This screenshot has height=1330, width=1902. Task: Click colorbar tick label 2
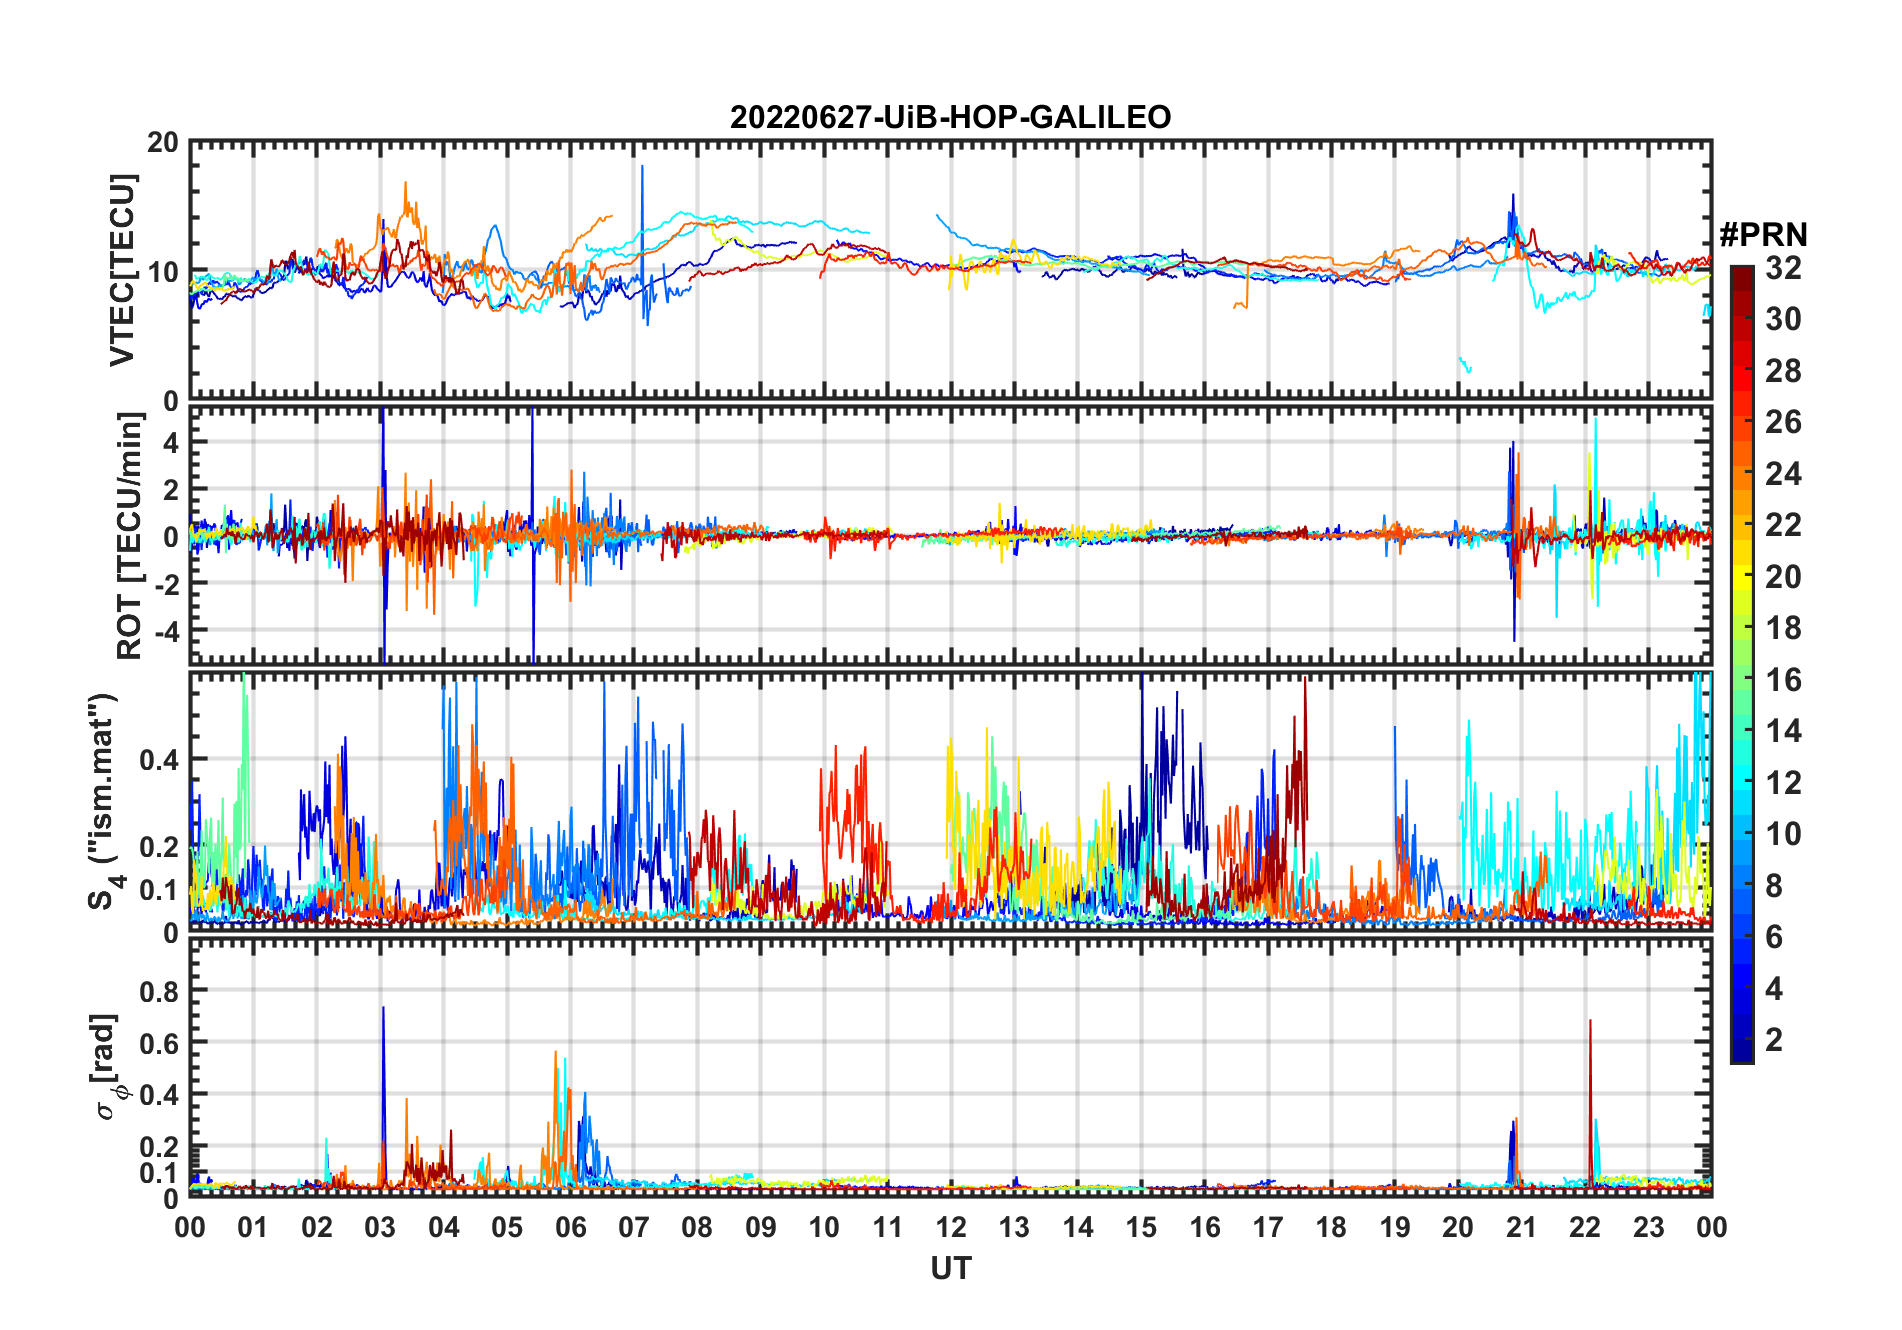tap(1774, 1040)
